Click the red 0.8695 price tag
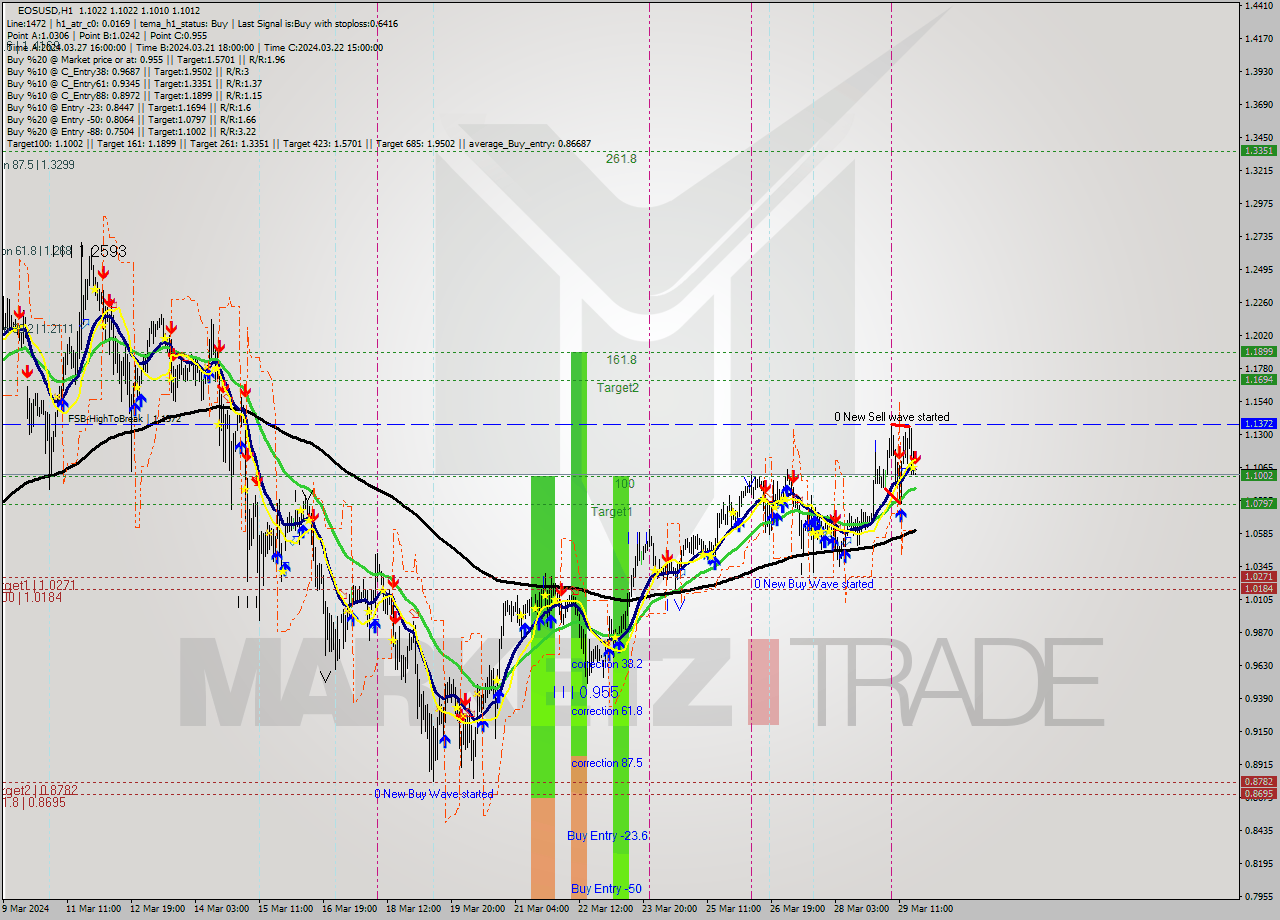 1257,793
